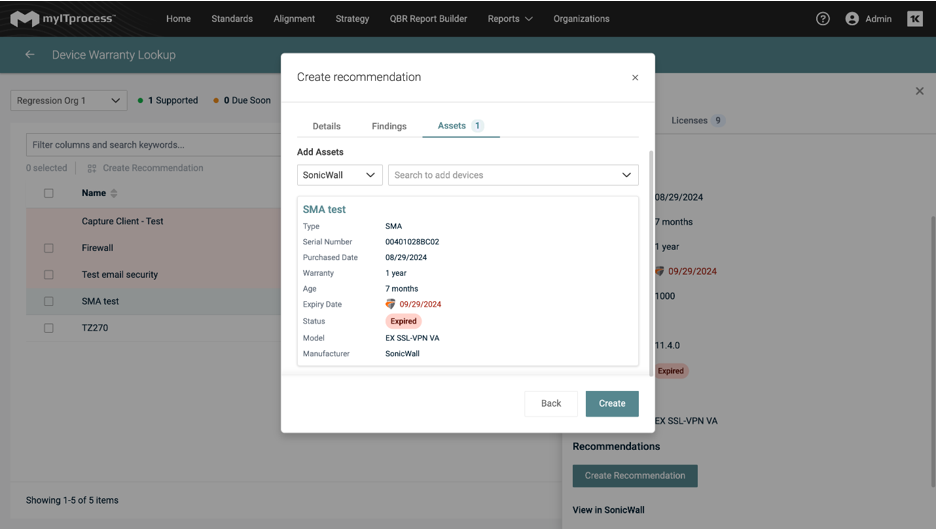937x531 pixels.
Task: Open QBR Report Builder
Action: coord(428,19)
